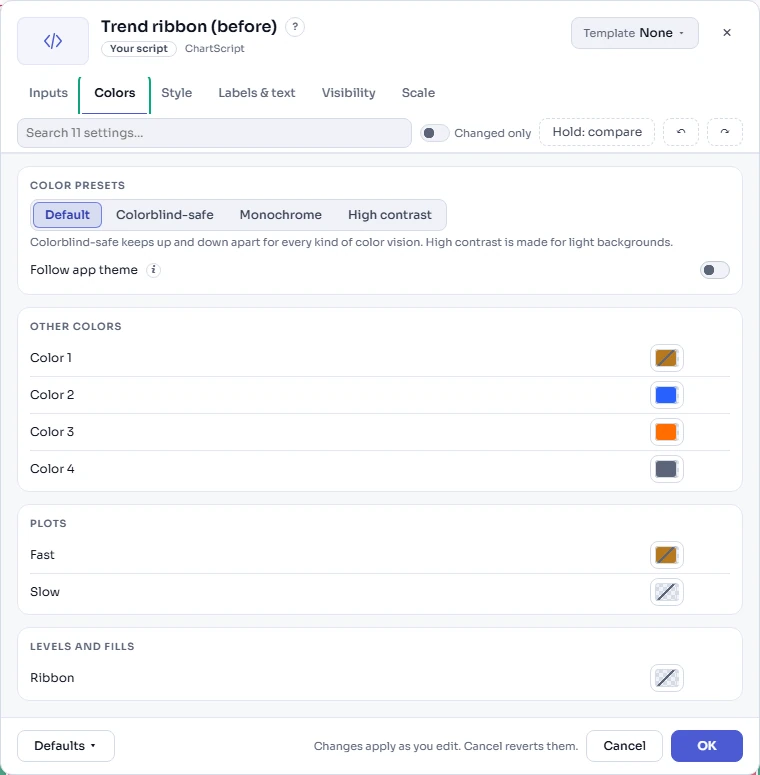Open Follow app theme info icon
The height and width of the screenshot is (775, 760).
(x=154, y=270)
